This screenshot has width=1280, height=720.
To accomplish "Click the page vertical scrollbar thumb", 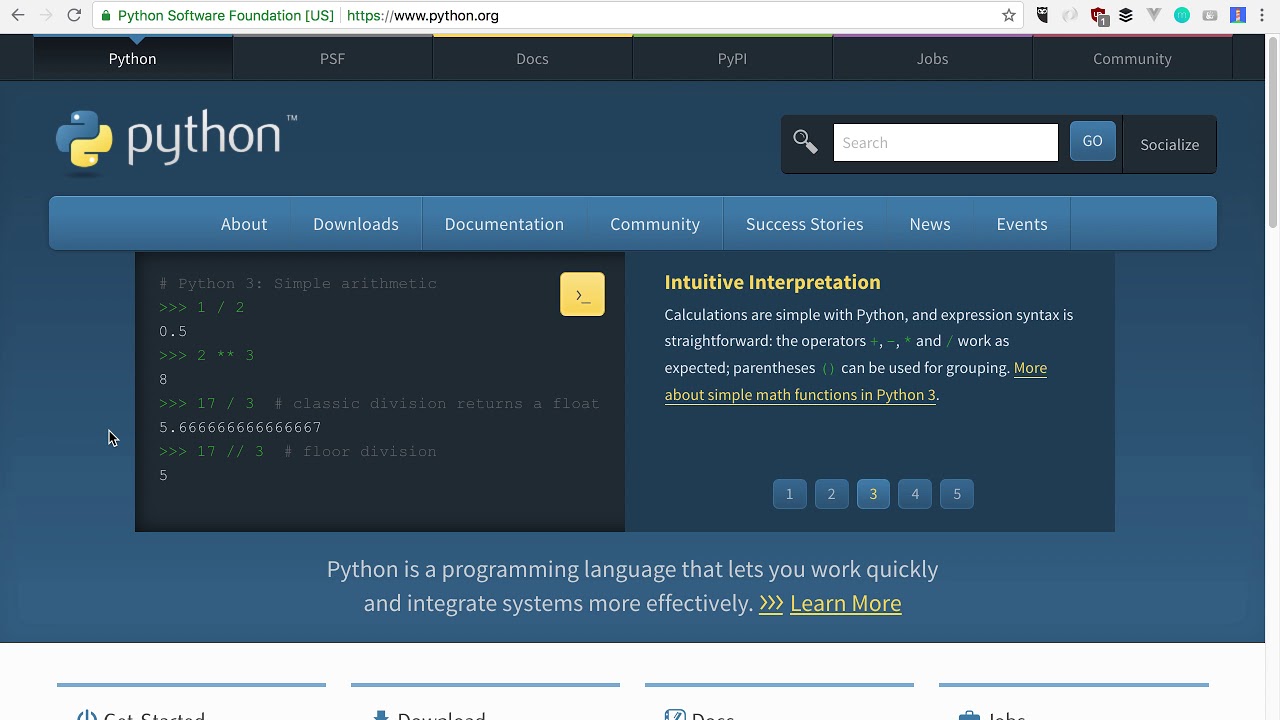I will [x=1272, y=133].
